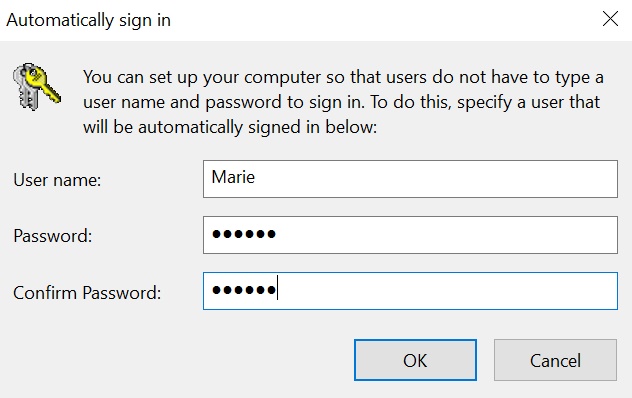
Task: Click the masked dots in Confirm Password
Action: [x=244, y=290]
